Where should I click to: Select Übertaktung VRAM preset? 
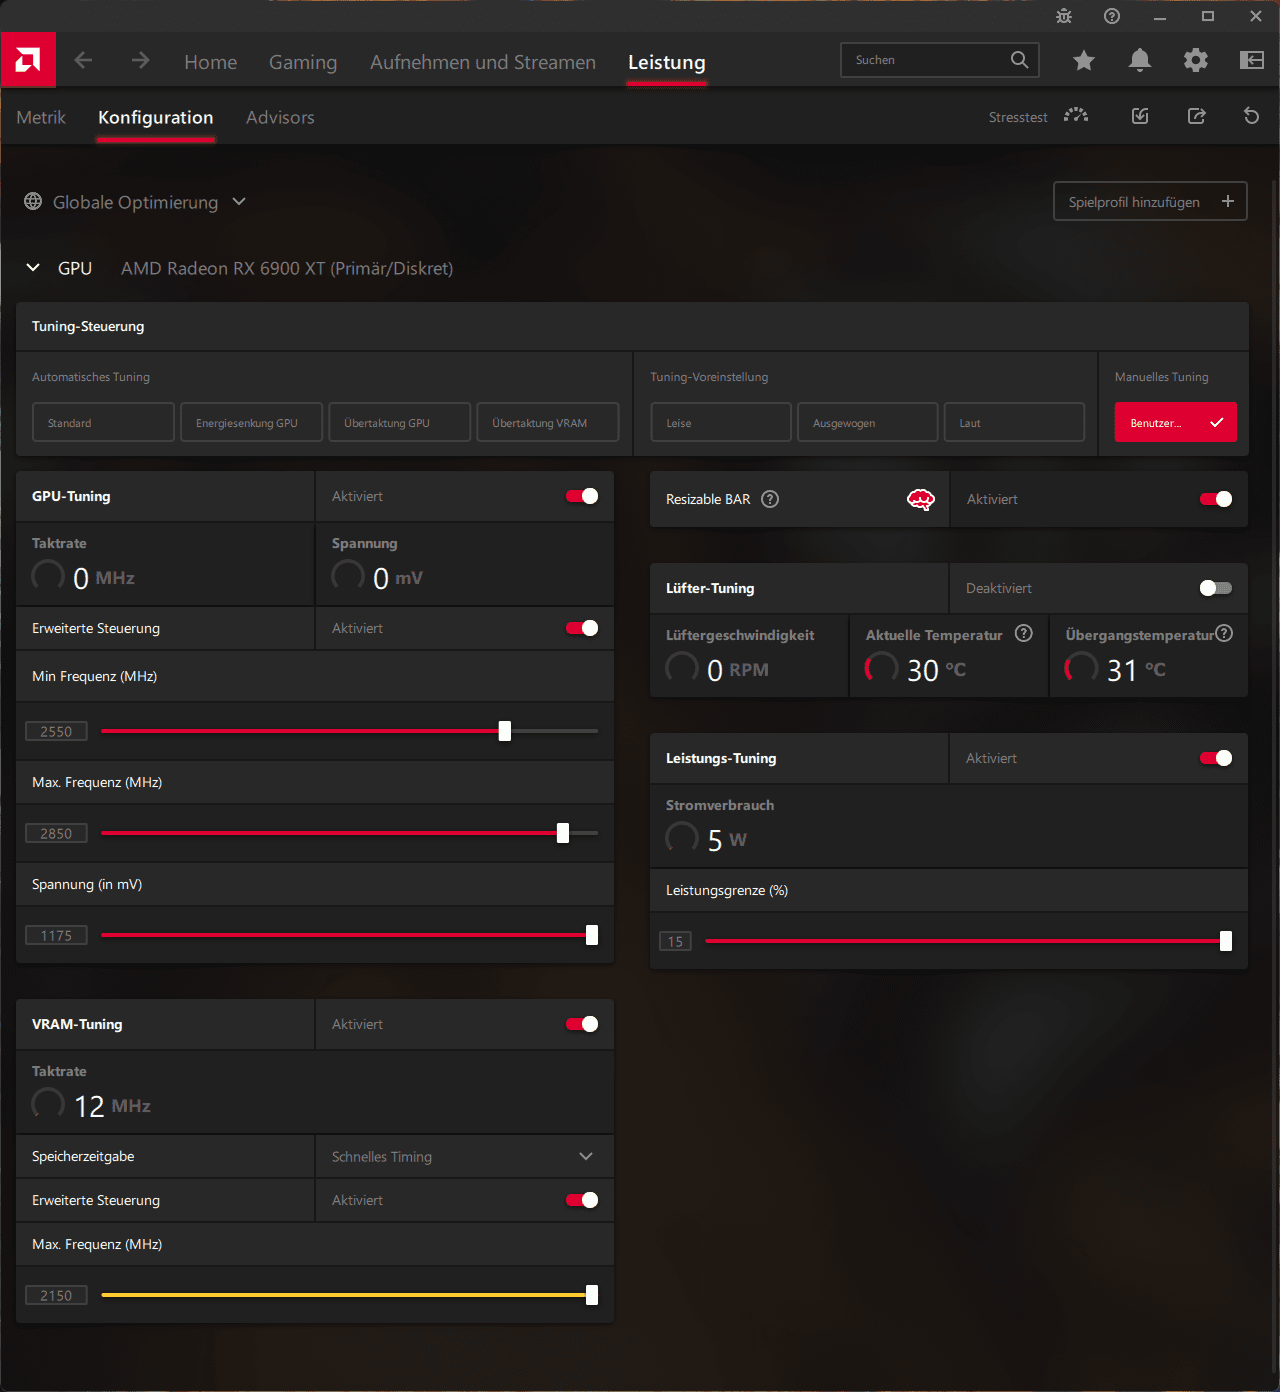(547, 422)
